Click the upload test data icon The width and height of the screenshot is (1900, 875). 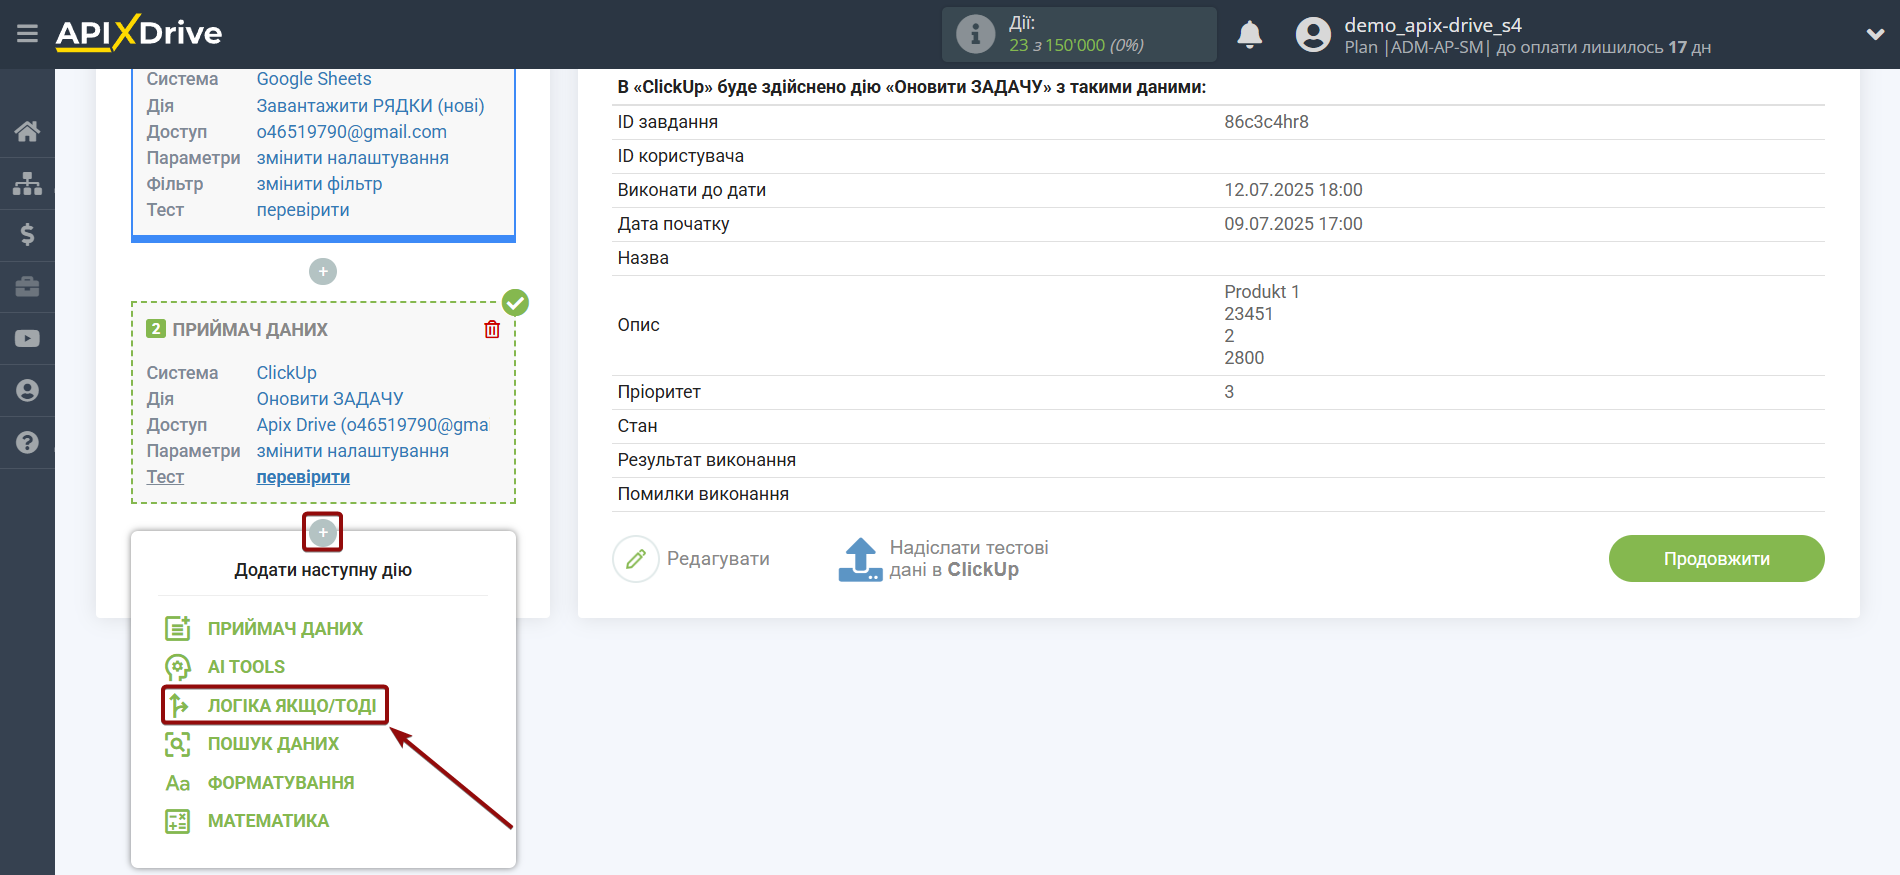click(860, 559)
